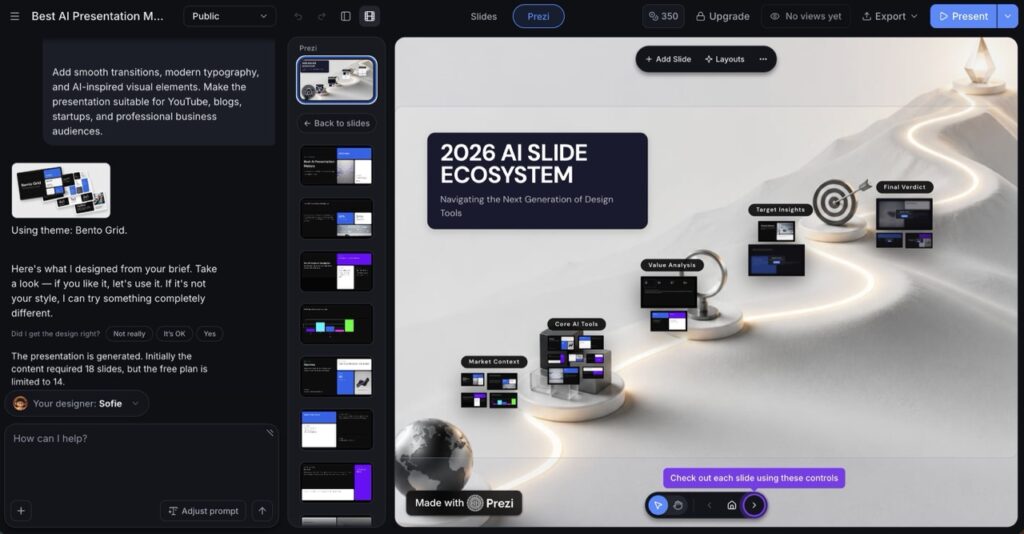Select the slide thumbnail with purple right panel
The height and width of the screenshot is (534, 1024).
pos(336,482)
